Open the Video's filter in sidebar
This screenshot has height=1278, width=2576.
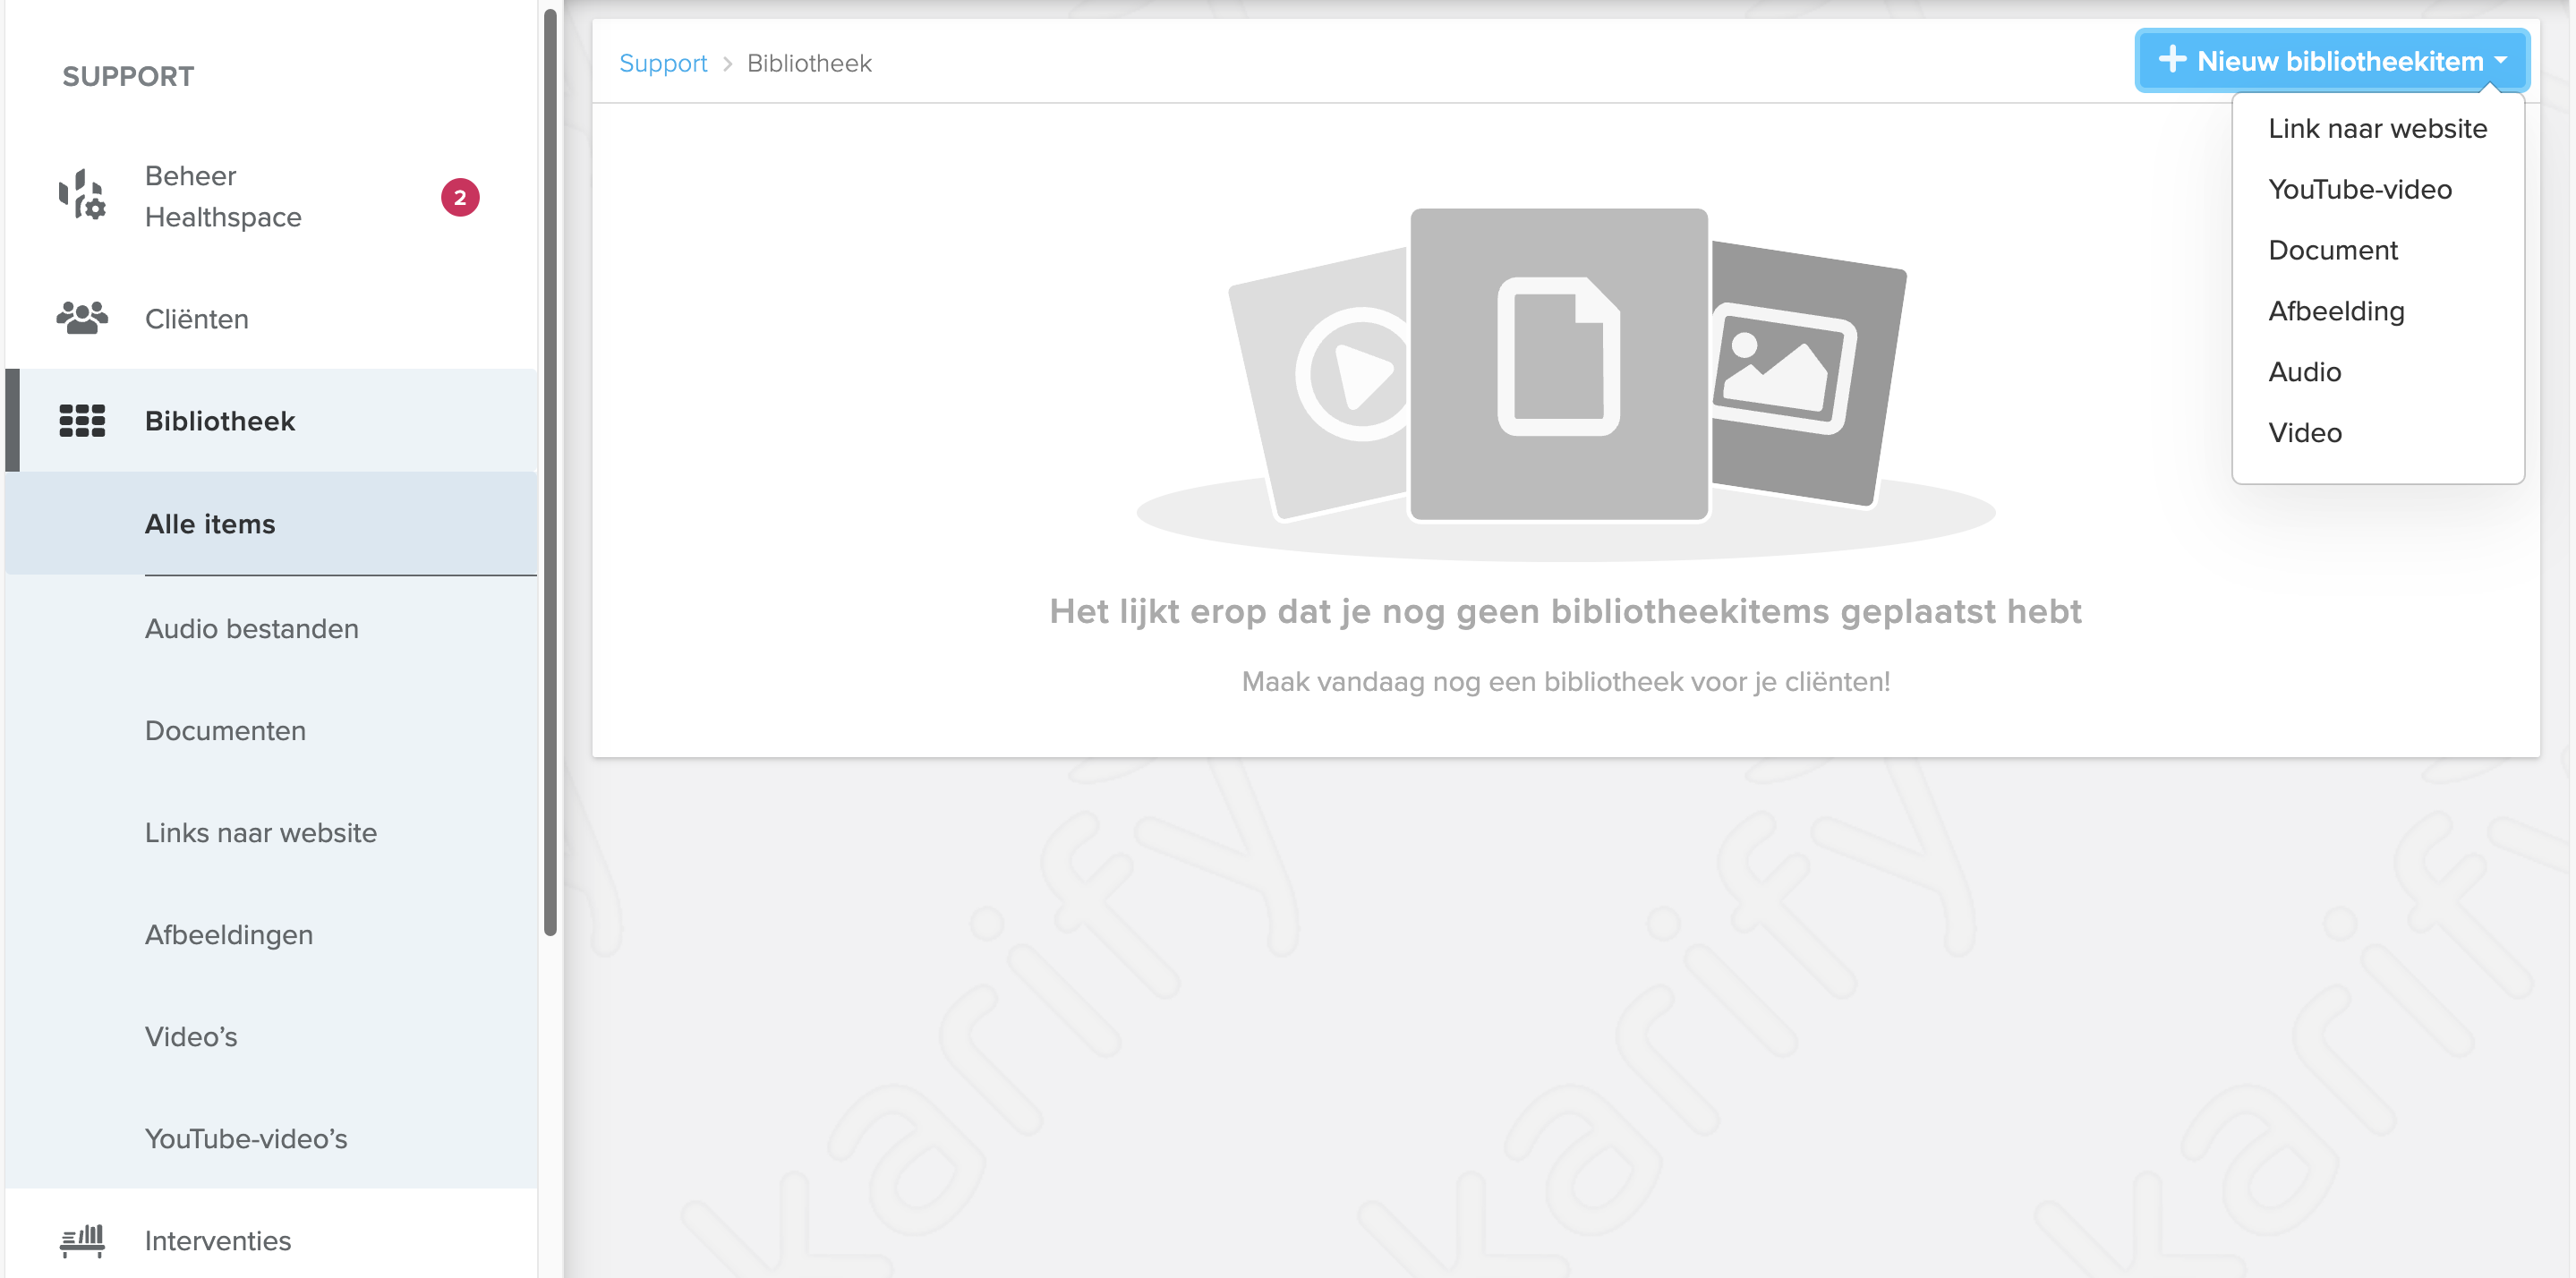tap(271, 1037)
